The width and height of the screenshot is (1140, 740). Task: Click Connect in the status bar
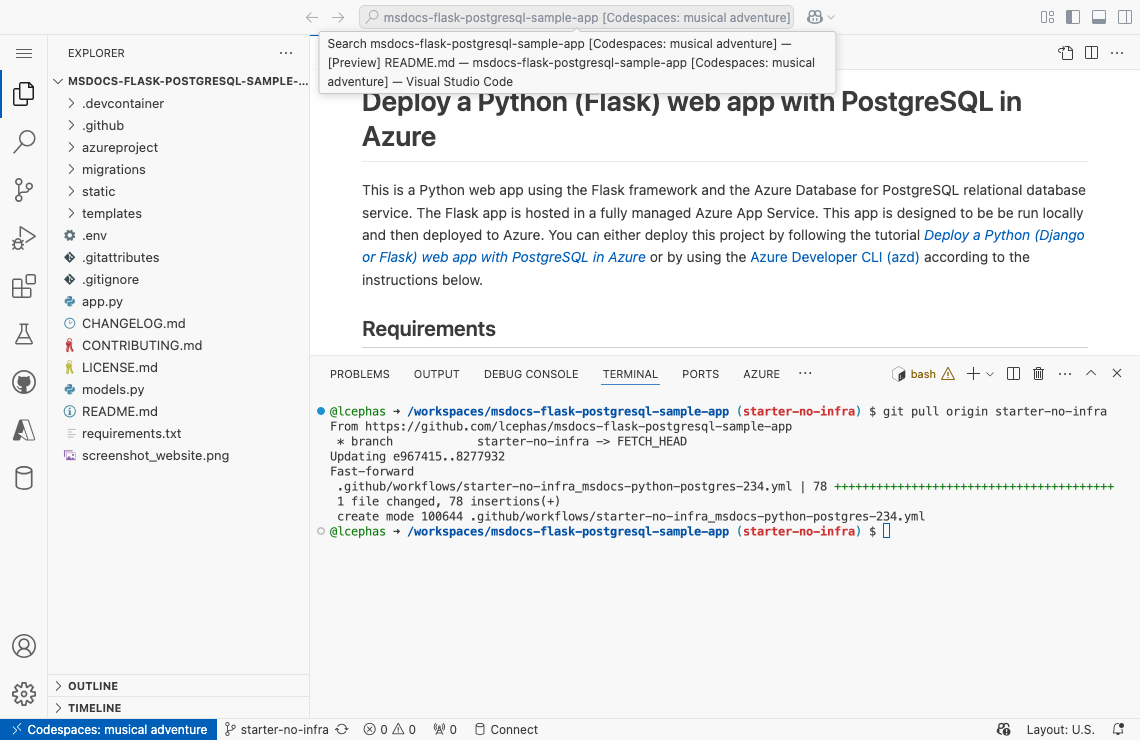(506, 729)
